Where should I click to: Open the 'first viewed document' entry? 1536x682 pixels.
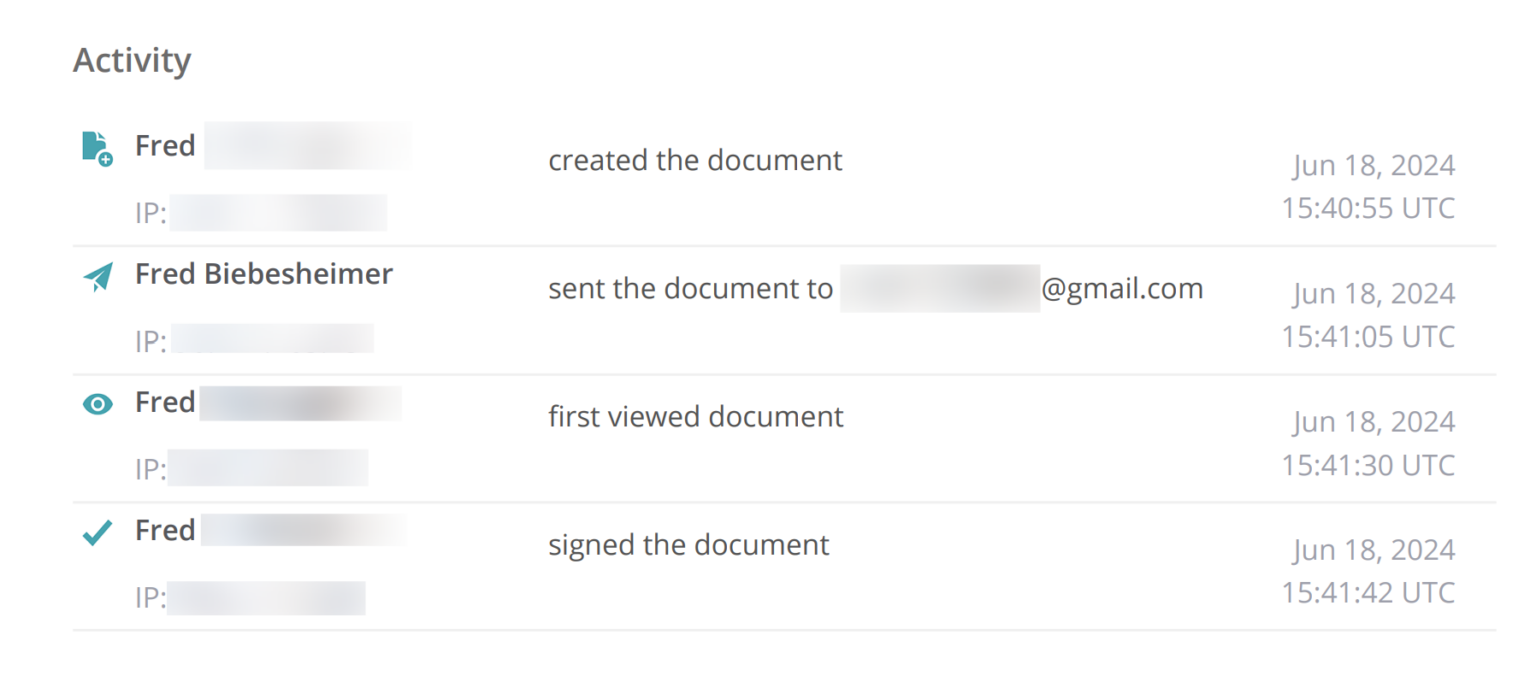pos(696,417)
